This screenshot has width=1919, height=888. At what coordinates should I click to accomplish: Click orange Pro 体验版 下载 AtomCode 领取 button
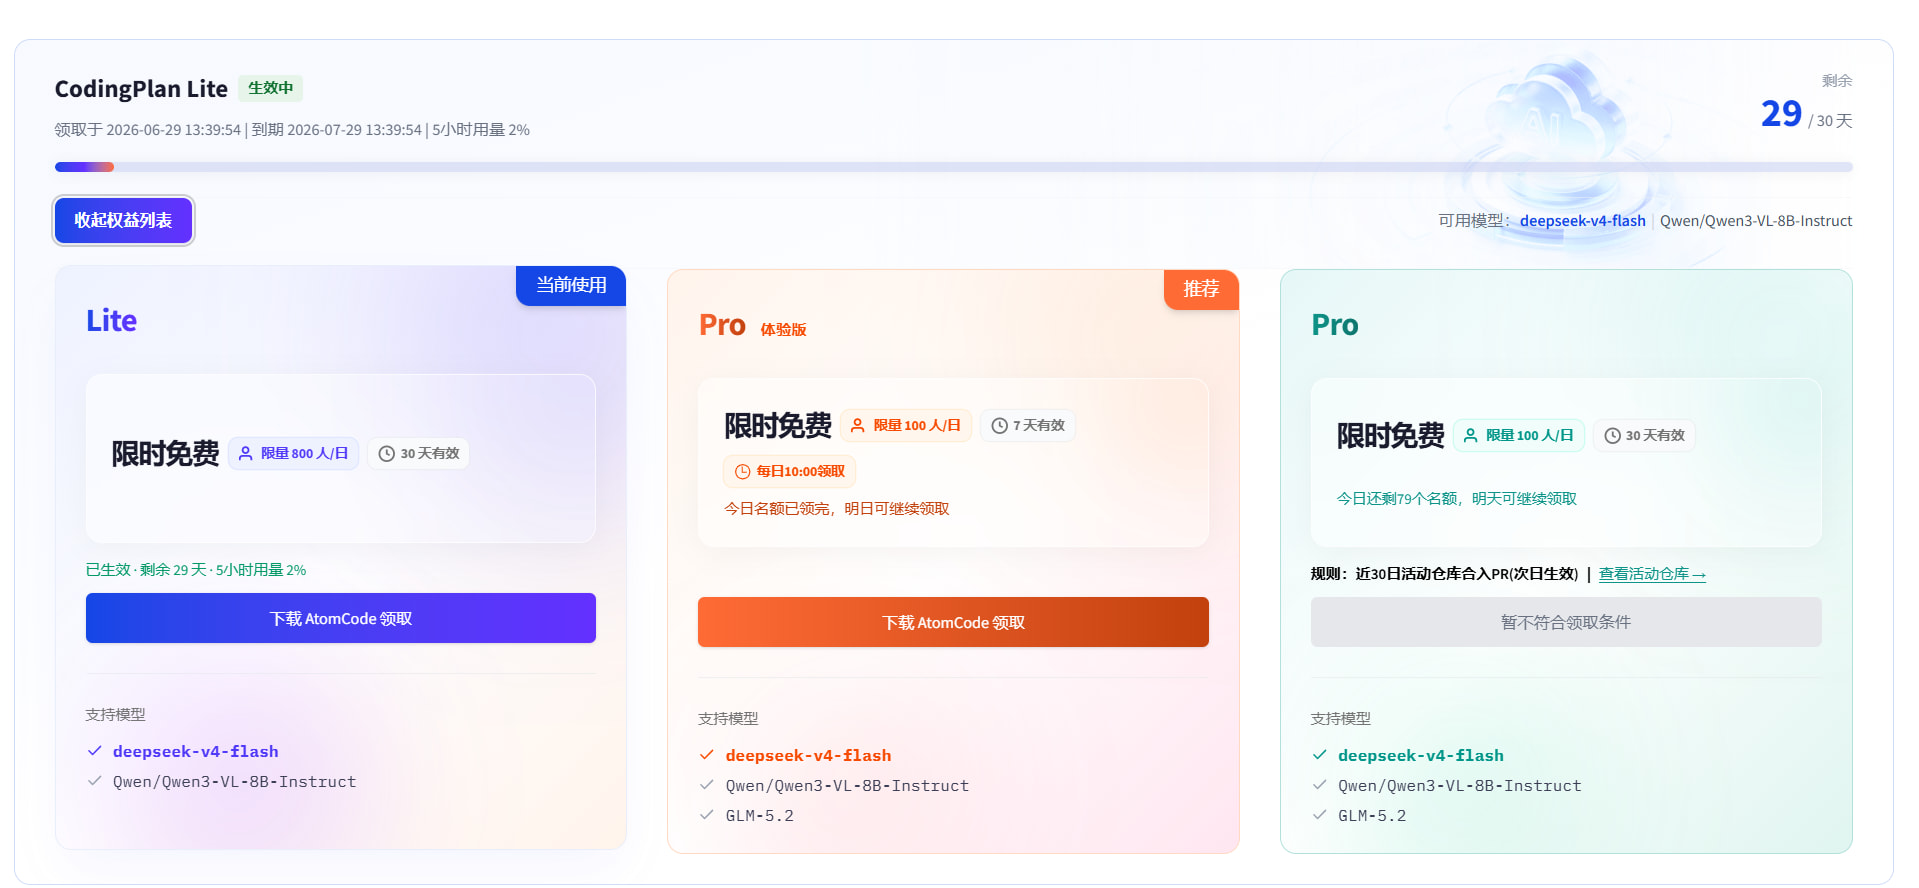(953, 622)
